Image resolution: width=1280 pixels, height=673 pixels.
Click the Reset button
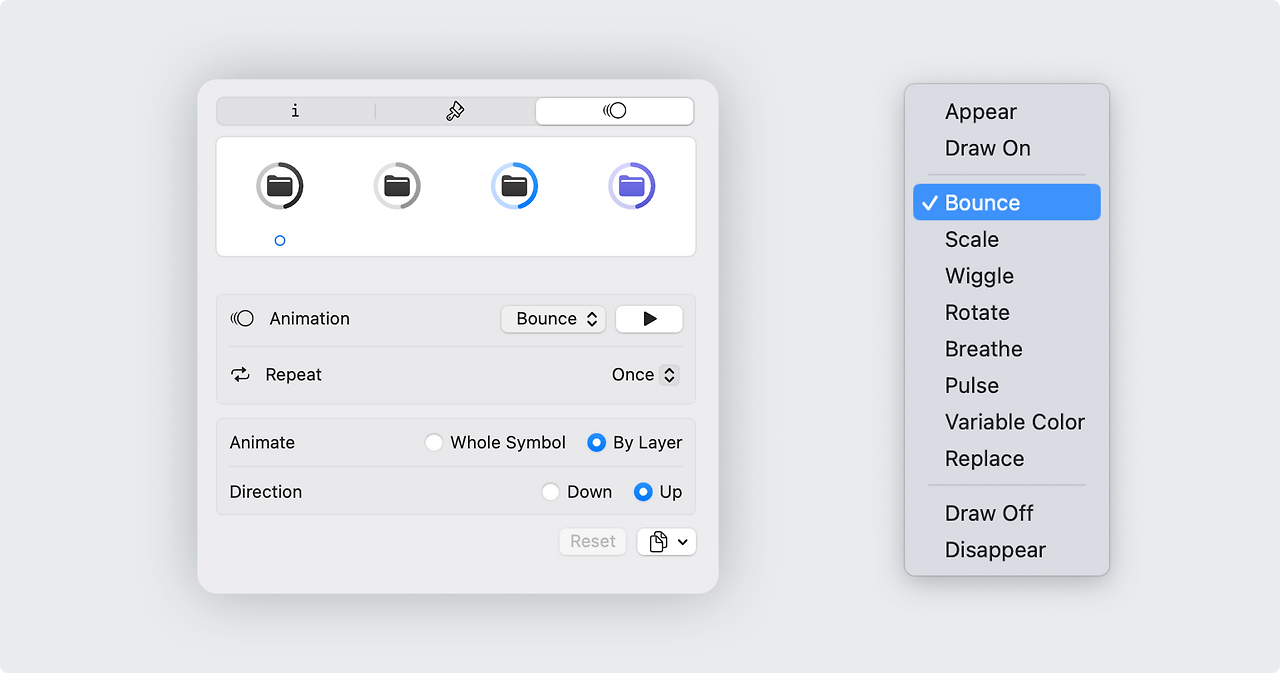pyautogui.click(x=593, y=542)
